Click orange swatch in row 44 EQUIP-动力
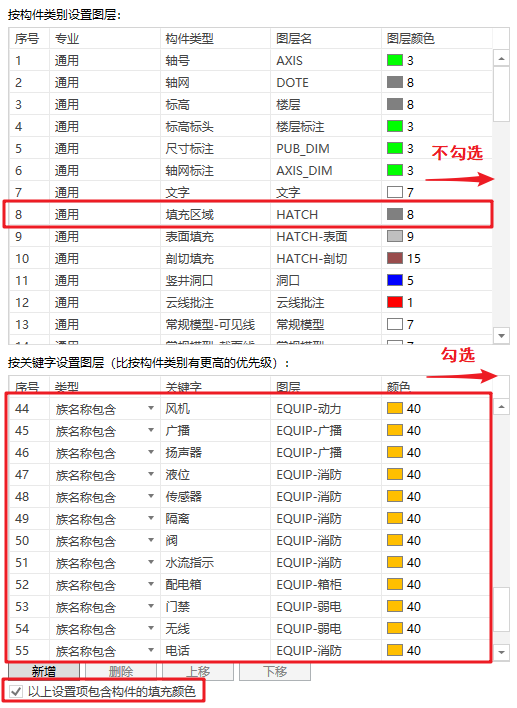Screen dimensions: 517x708 [395, 408]
